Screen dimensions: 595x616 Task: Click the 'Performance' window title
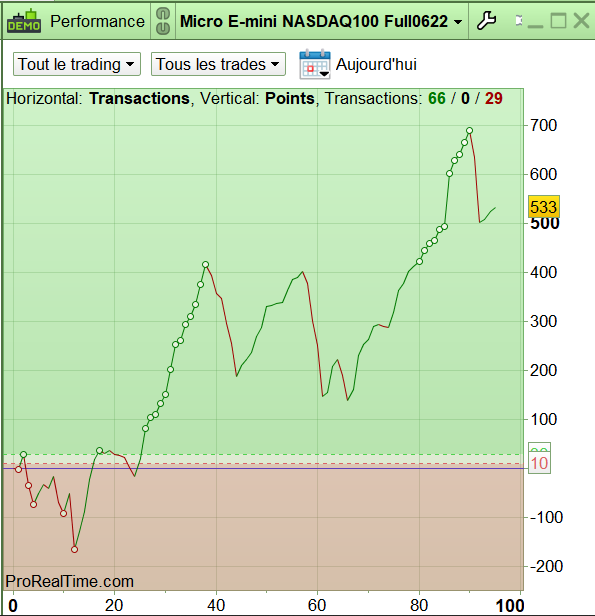[x=97, y=21]
